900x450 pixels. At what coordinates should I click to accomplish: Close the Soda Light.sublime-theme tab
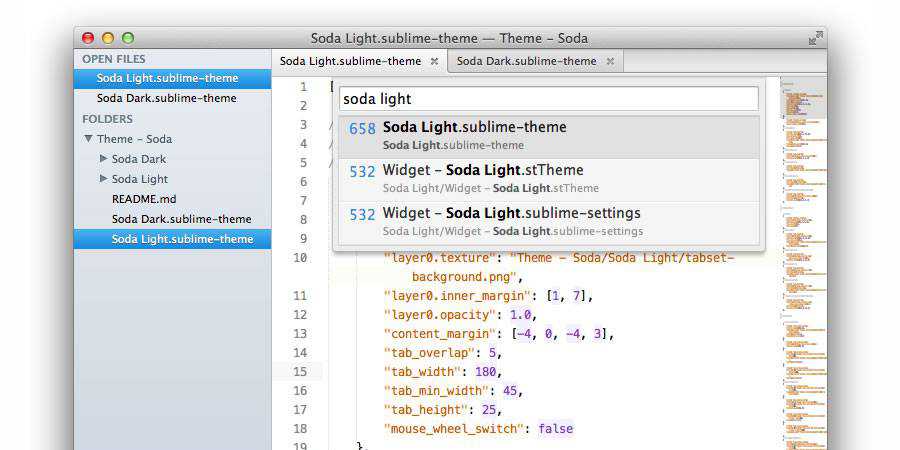[434, 61]
